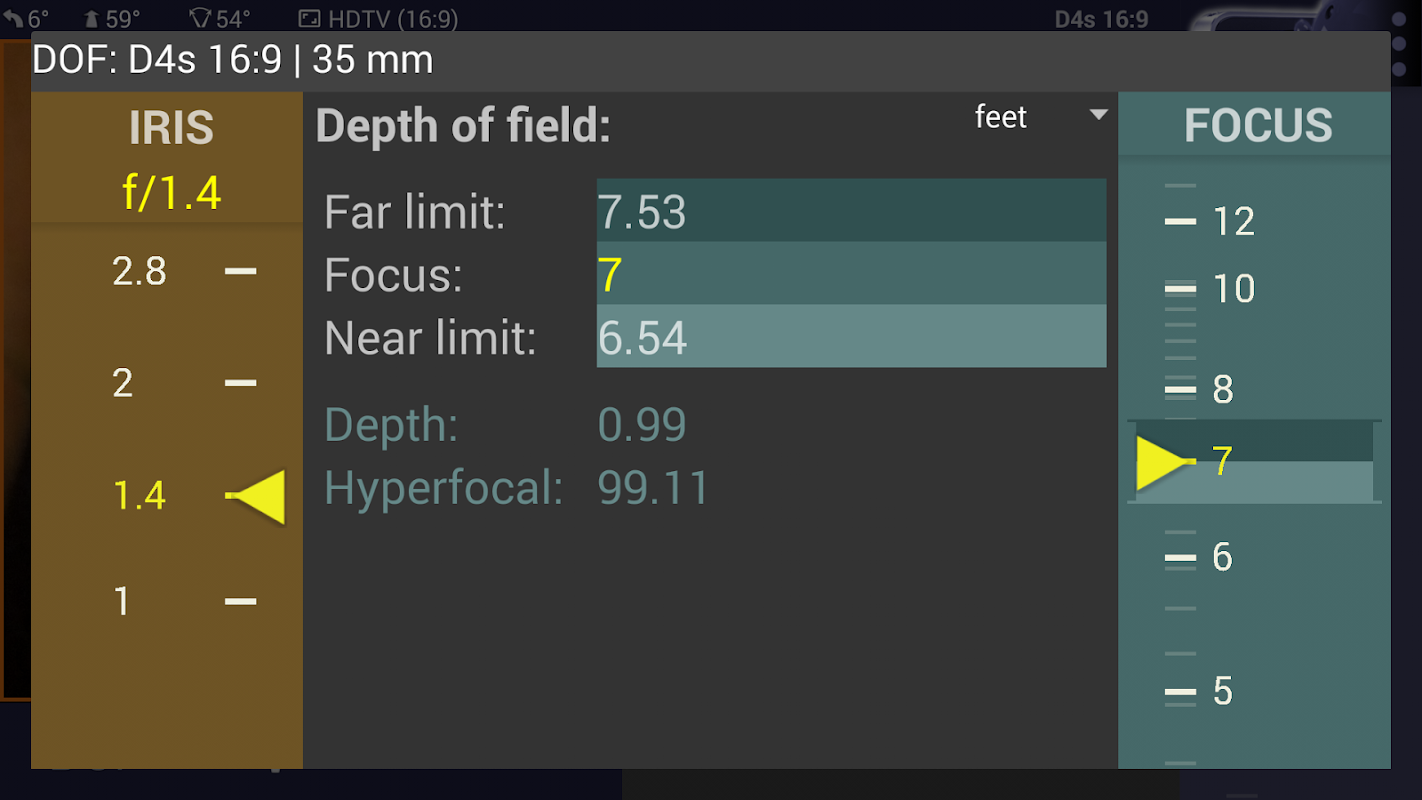The image size is (1422, 800).
Task: Click the vertical angle icon showing 59°
Action: point(91,18)
